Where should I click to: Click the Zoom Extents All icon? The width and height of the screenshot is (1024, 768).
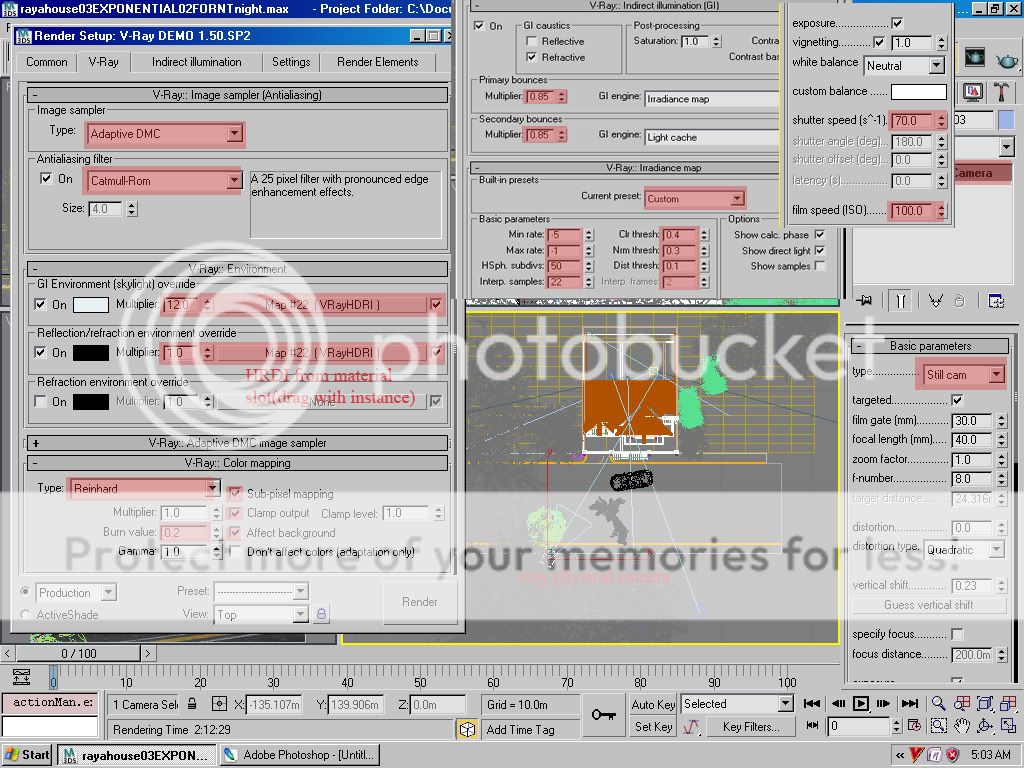[1008, 703]
